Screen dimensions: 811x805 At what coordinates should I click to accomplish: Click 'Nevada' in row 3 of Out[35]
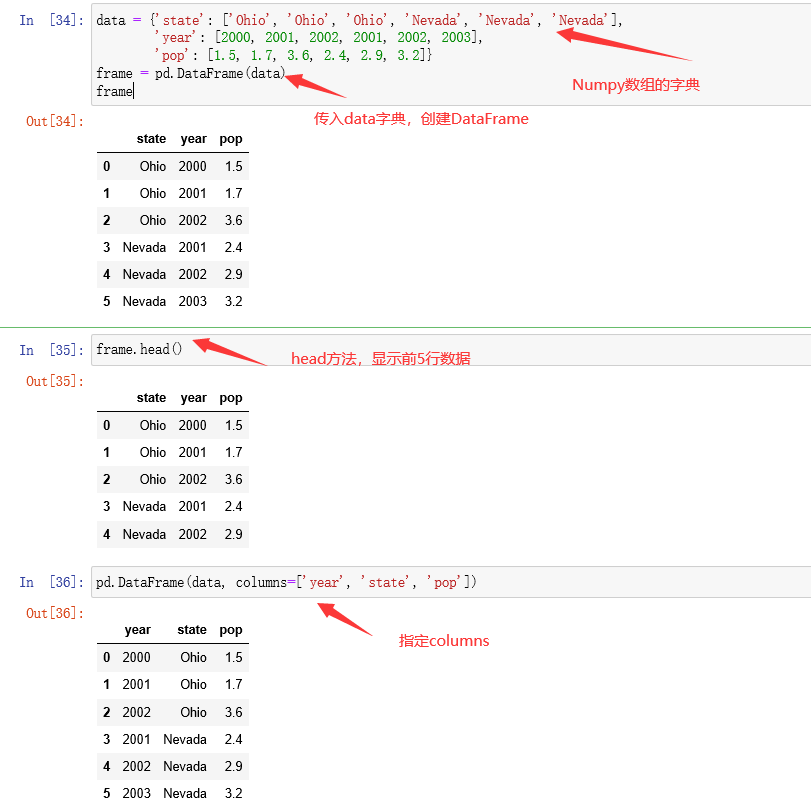click(144, 506)
